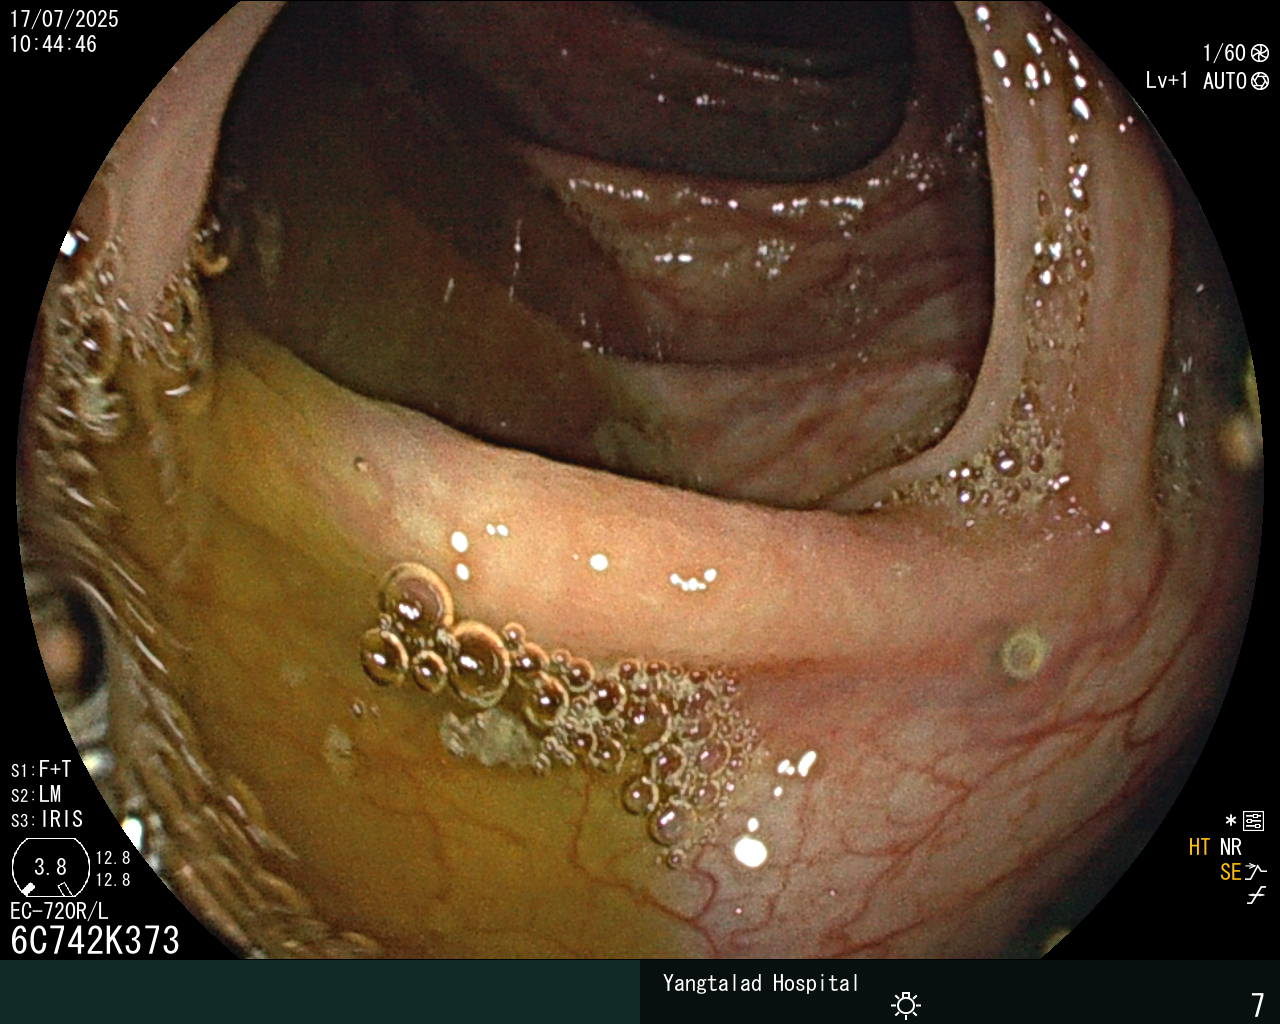Click the S2: LM switch assignment
Viewport: 1280px width, 1024px height.
(36, 794)
